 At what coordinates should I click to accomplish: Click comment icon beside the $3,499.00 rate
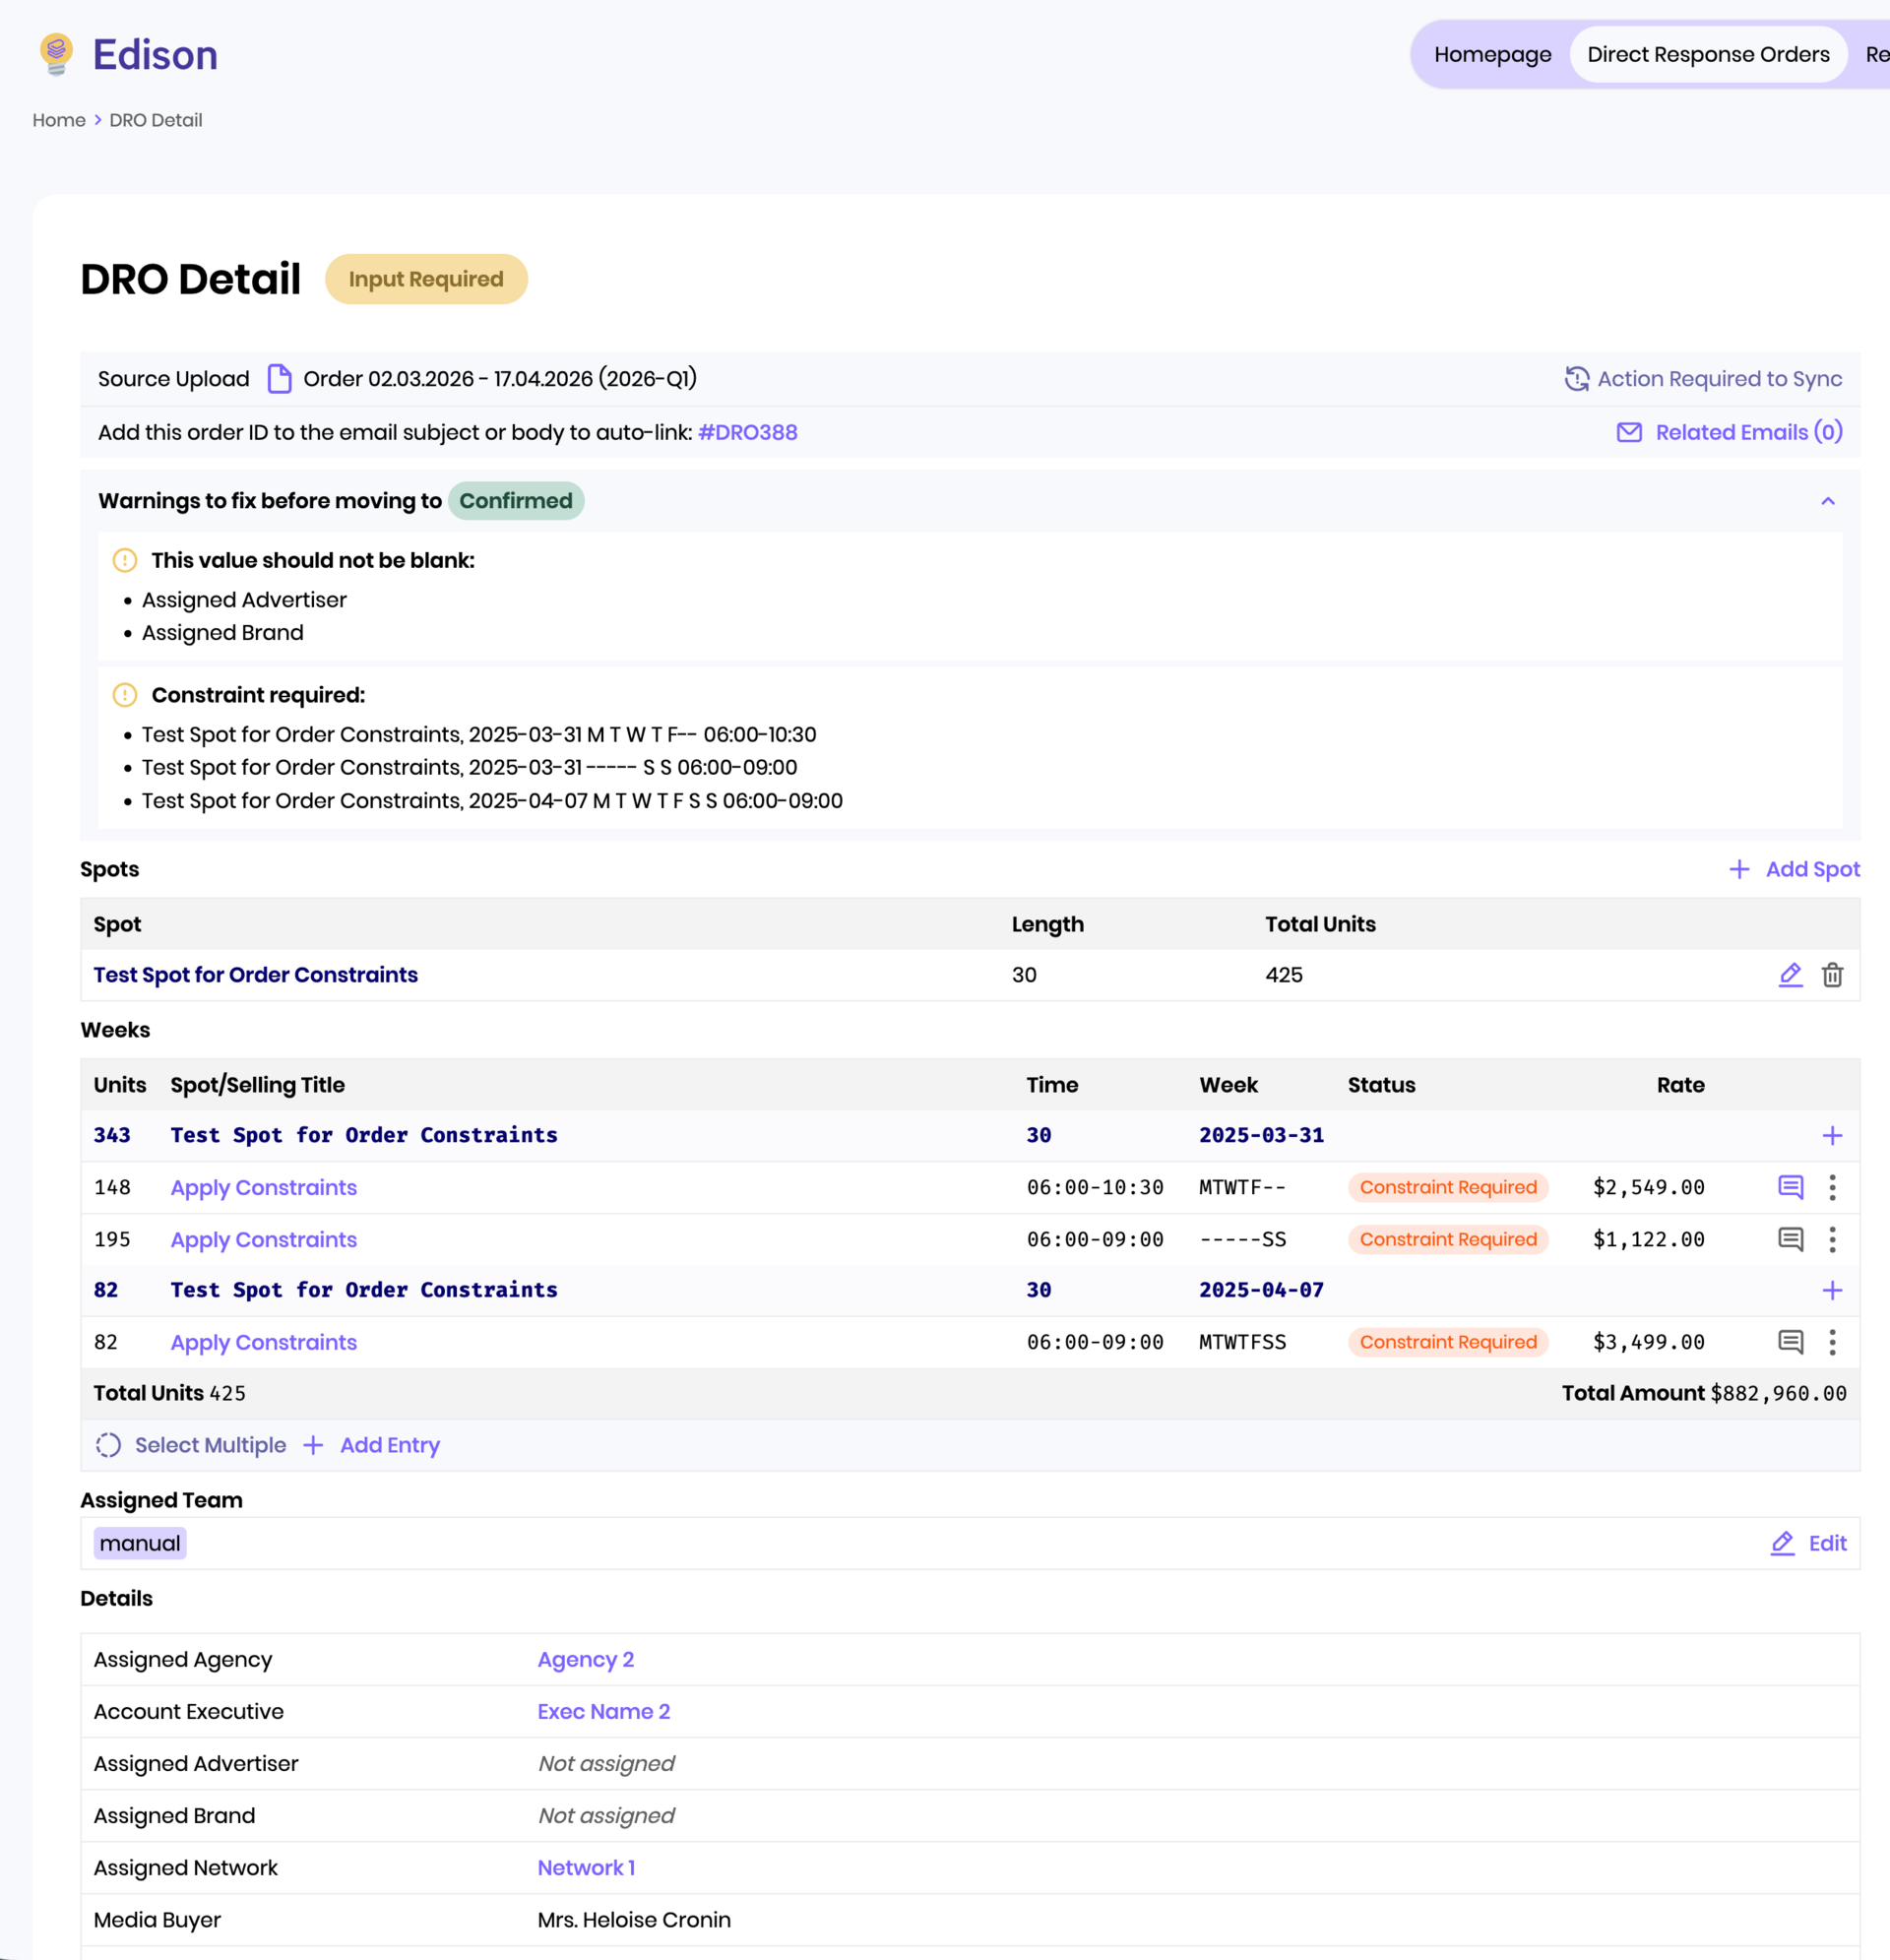click(1790, 1342)
